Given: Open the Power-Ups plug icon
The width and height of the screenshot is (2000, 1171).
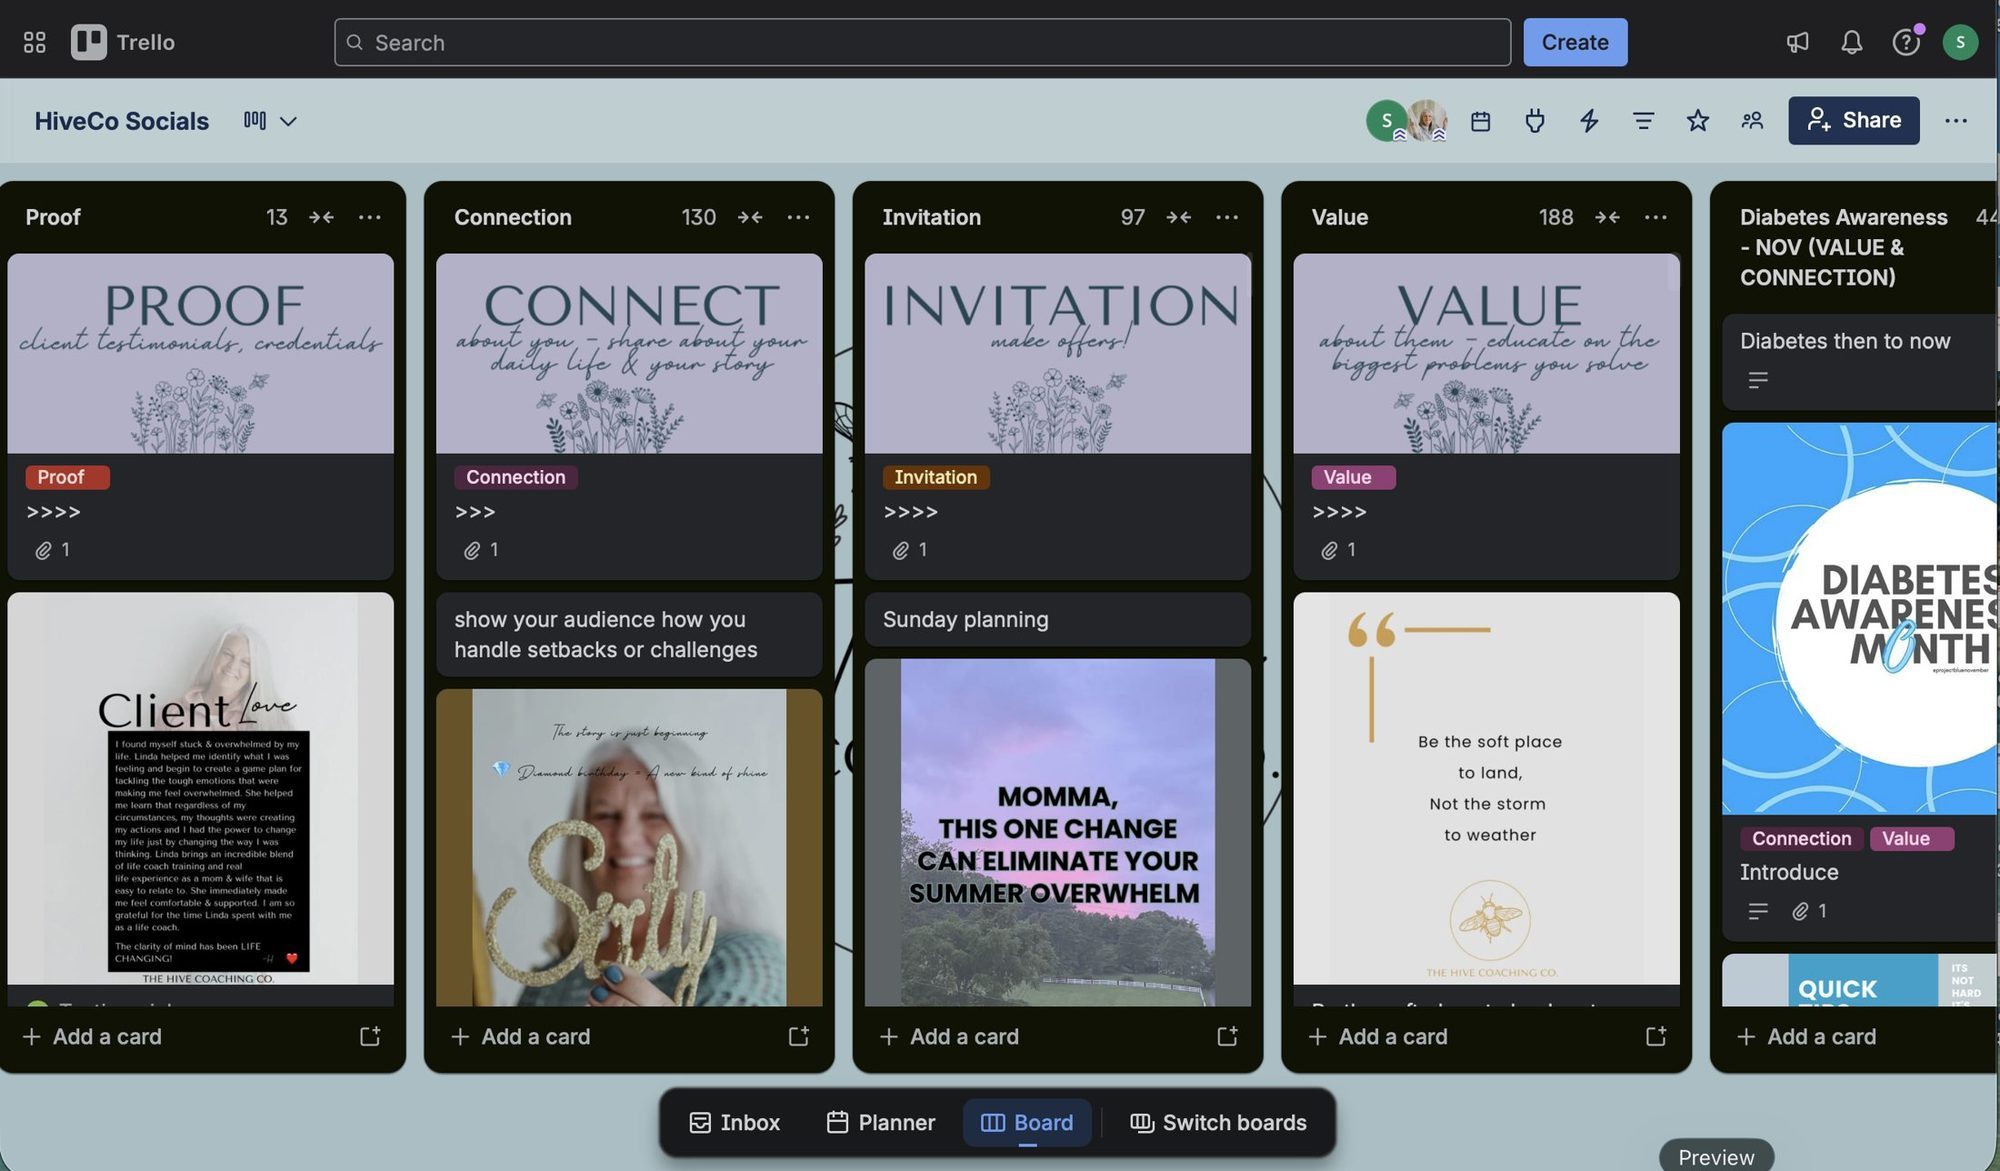Looking at the screenshot, I should (1534, 121).
